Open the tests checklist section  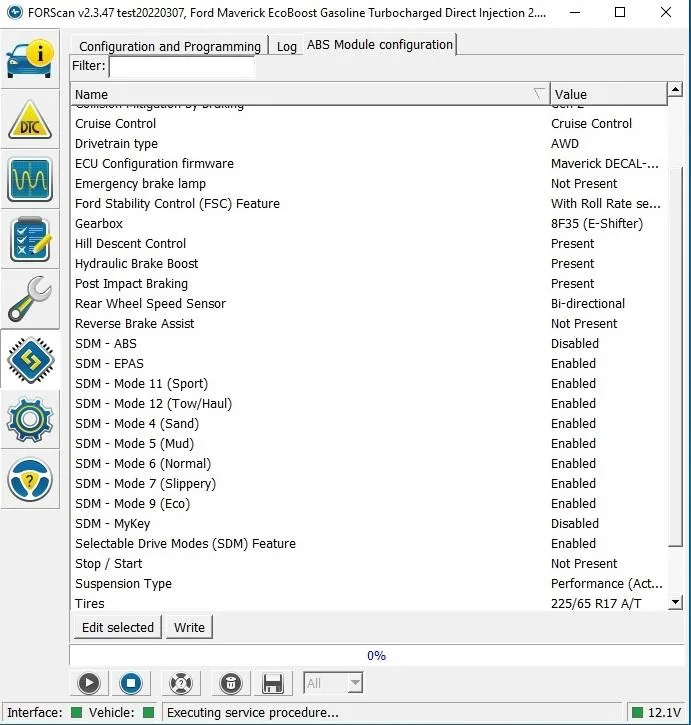pos(30,240)
